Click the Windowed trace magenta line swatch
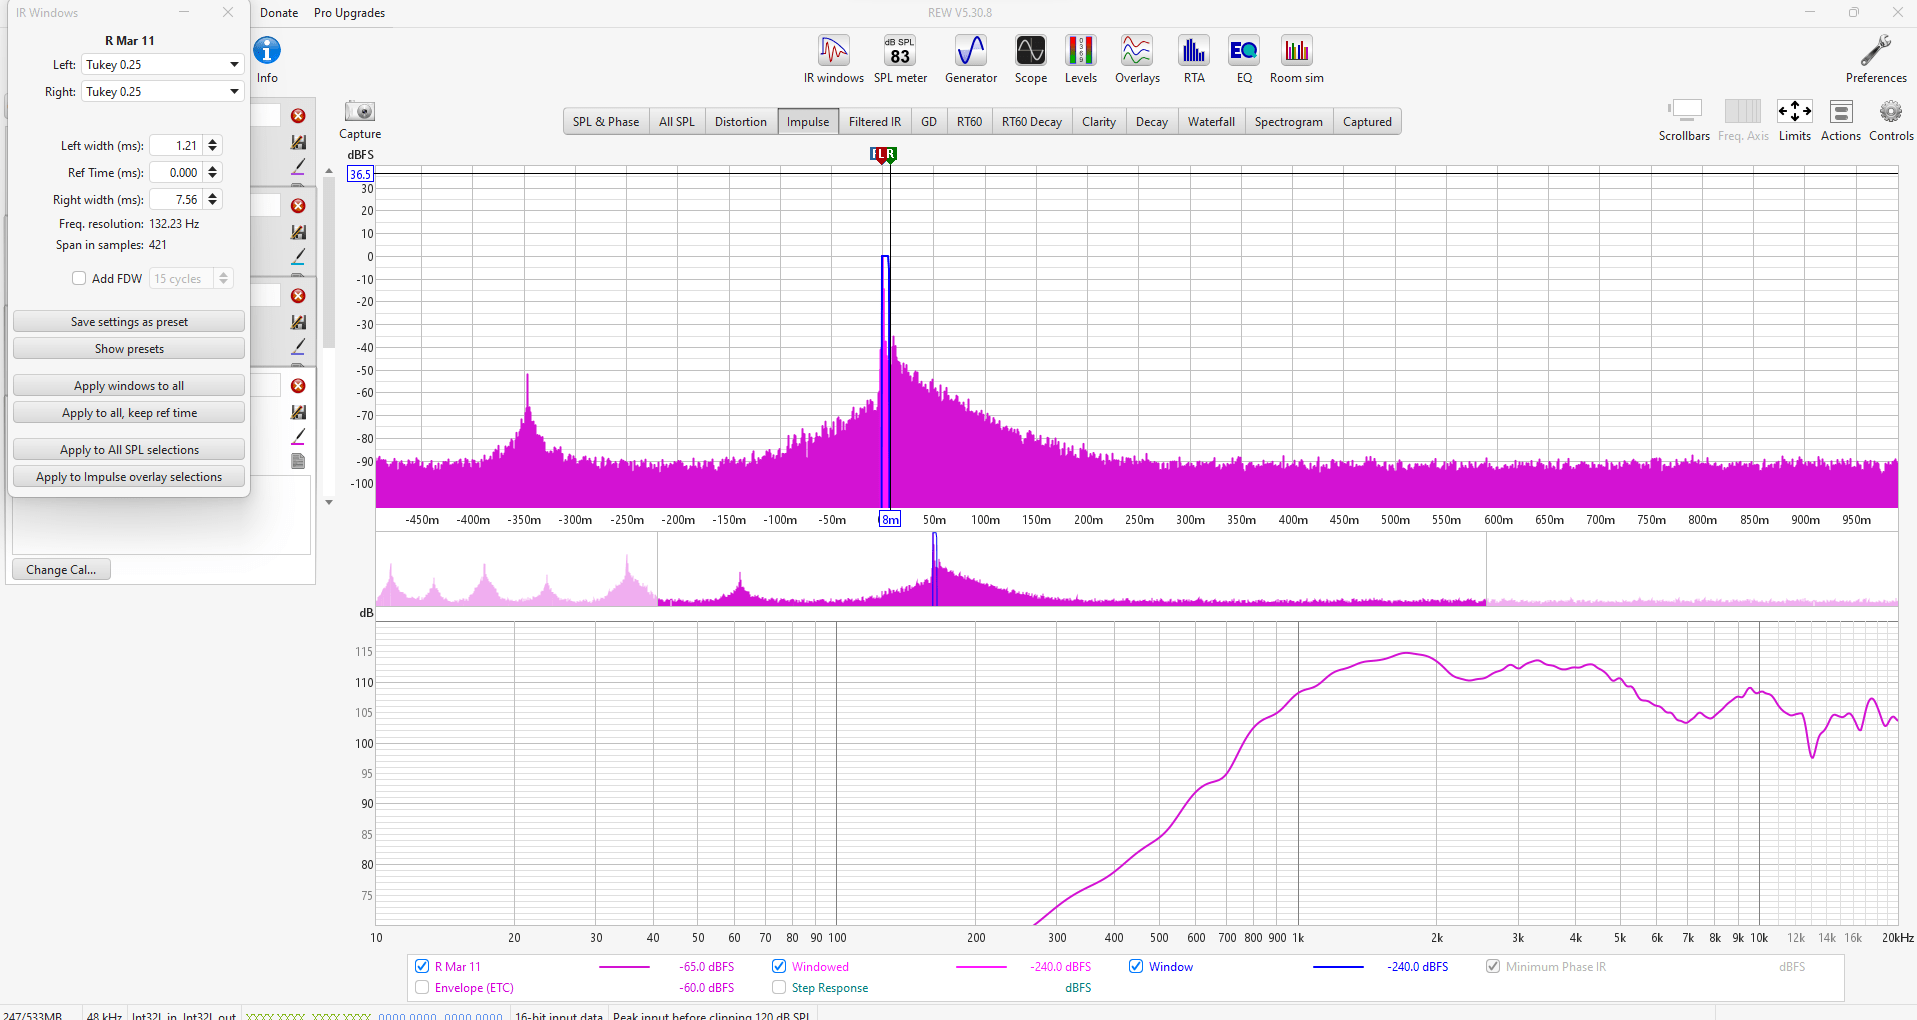This screenshot has width=1917, height=1020. tap(981, 967)
